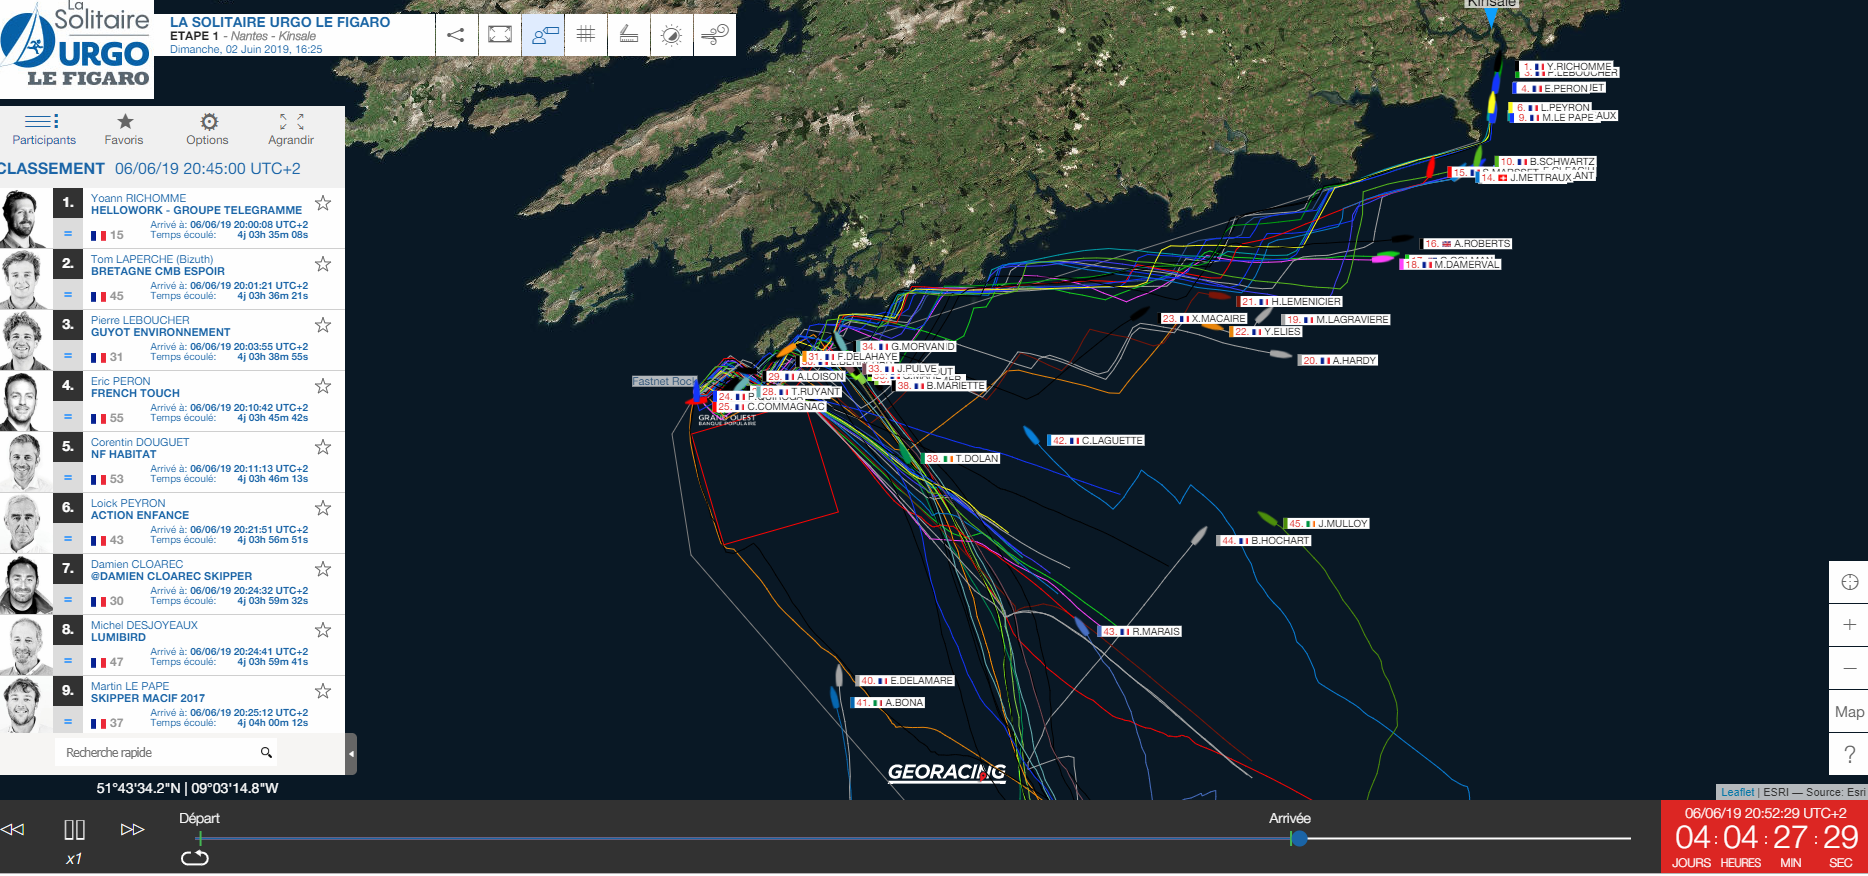Click Yoann Richomme's portrait photo

coord(25,218)
